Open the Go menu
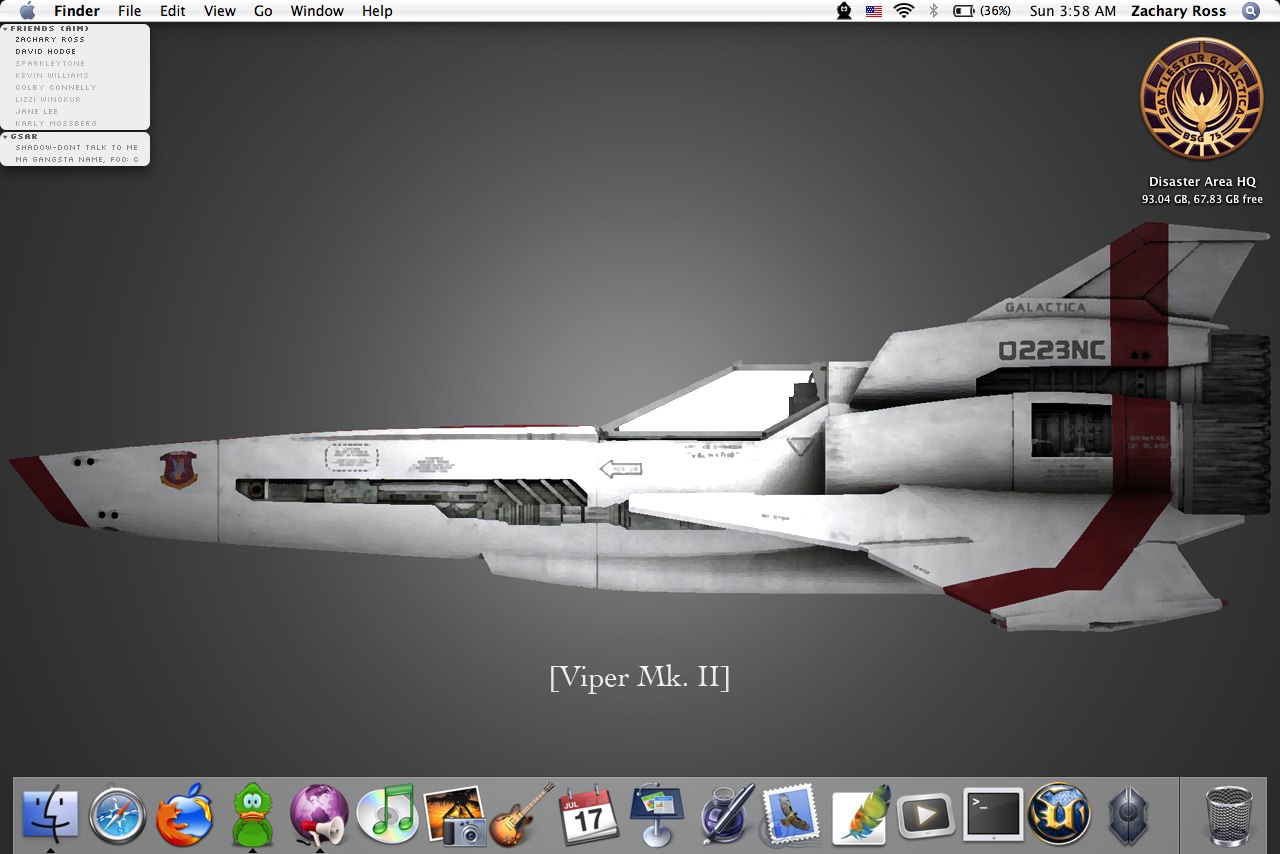The width and height of the screenshot is (1280, 854). pyautogui.click(x=263, y=11)
